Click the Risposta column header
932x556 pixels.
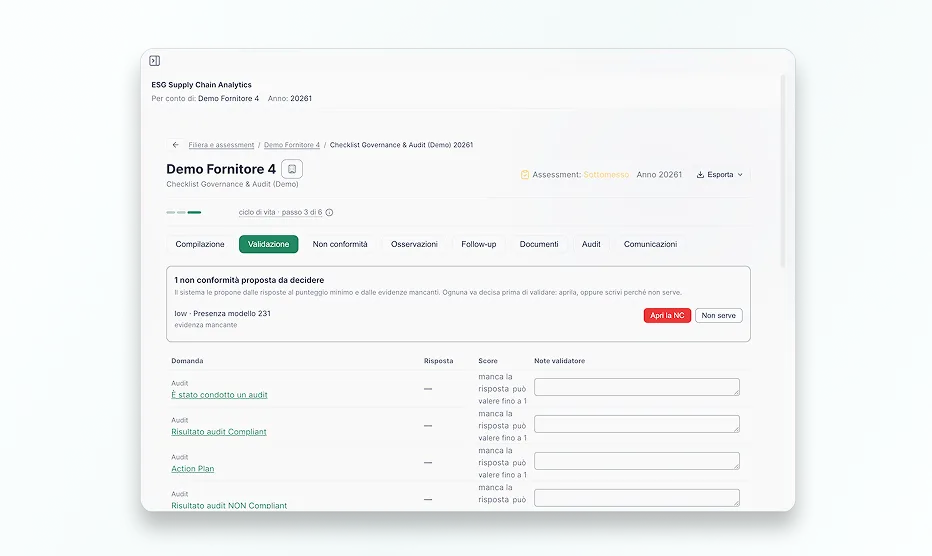pyautogui.click(x=439, y=361)
